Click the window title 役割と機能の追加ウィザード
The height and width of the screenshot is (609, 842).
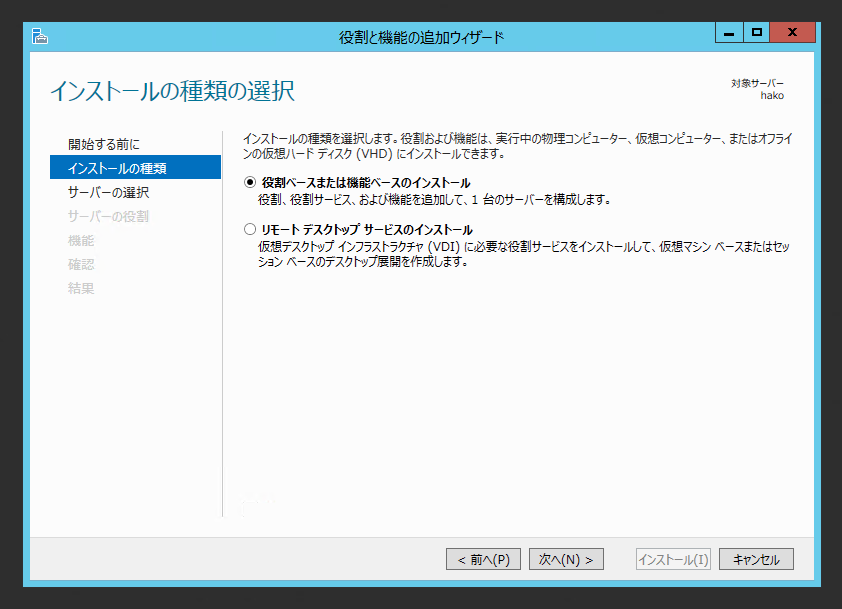(x=422, y=37)
